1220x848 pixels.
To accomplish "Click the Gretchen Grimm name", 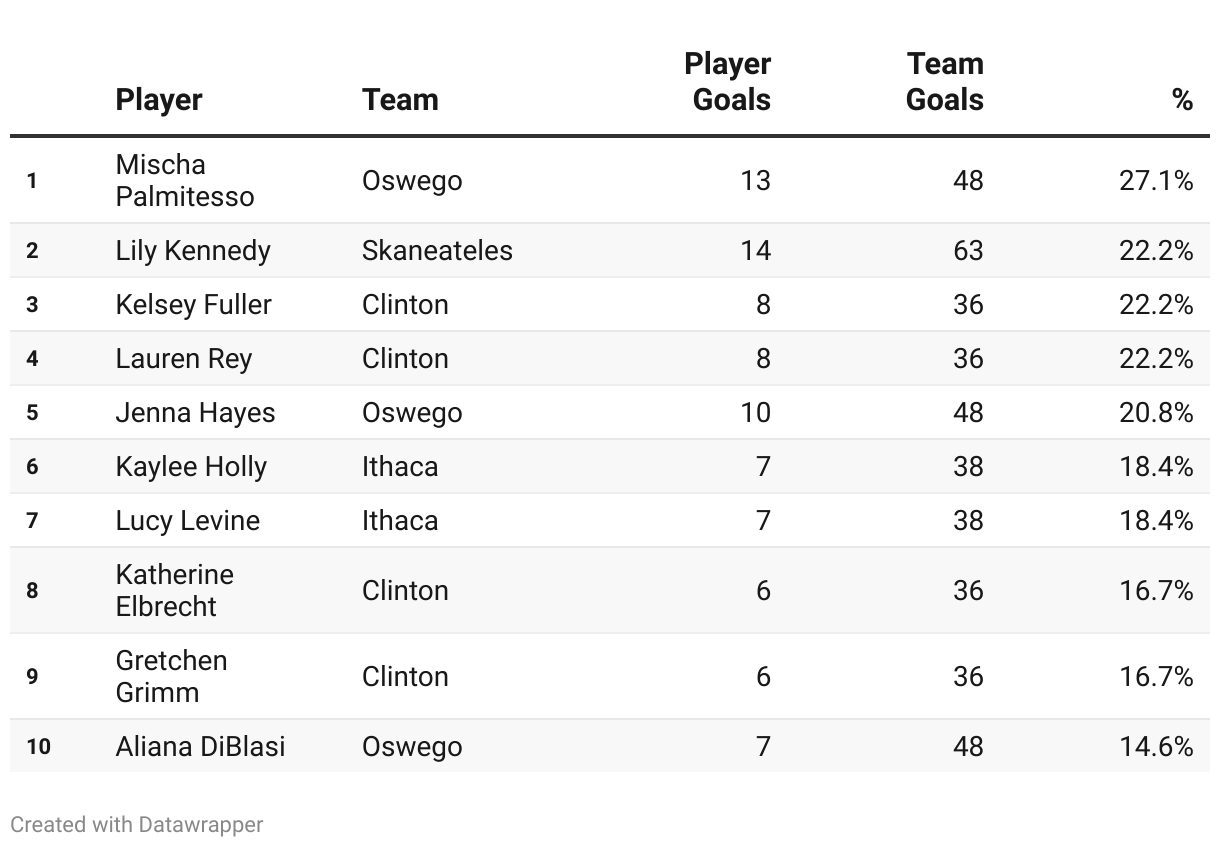I will click(172, 676).
